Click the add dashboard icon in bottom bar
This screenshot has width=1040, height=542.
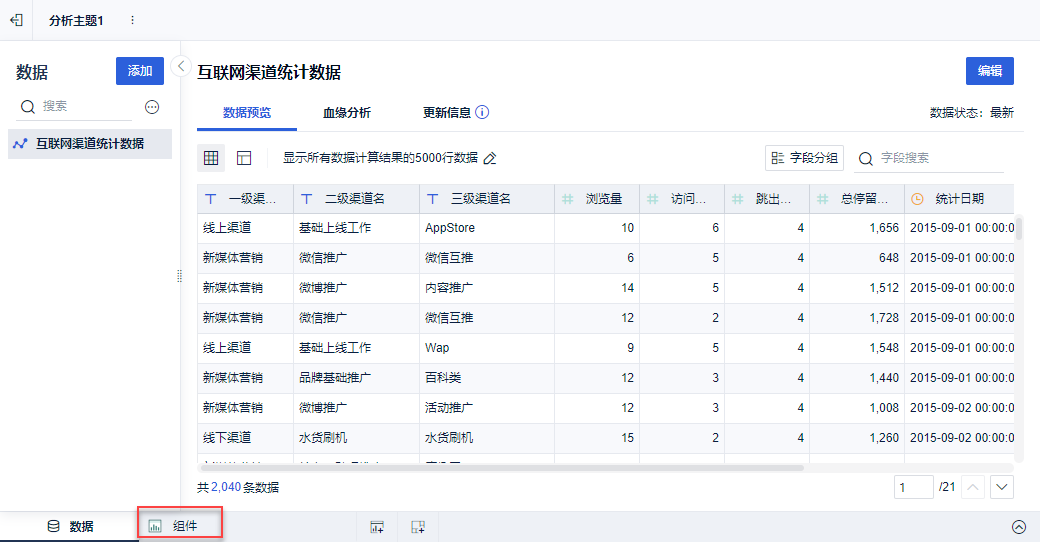pos(377,527)
